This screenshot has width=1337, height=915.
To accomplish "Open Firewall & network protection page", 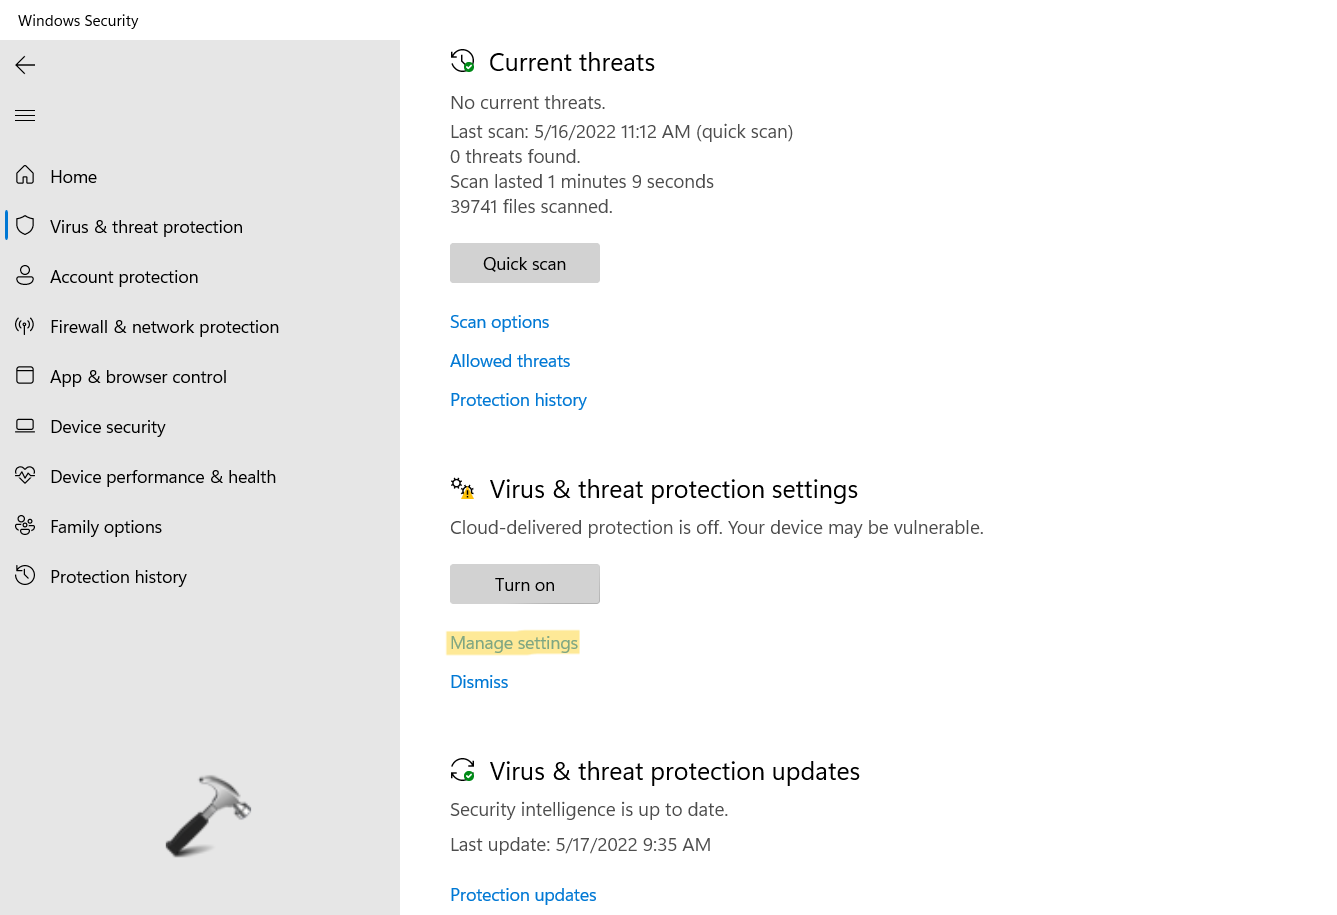I will coord(164,327).
